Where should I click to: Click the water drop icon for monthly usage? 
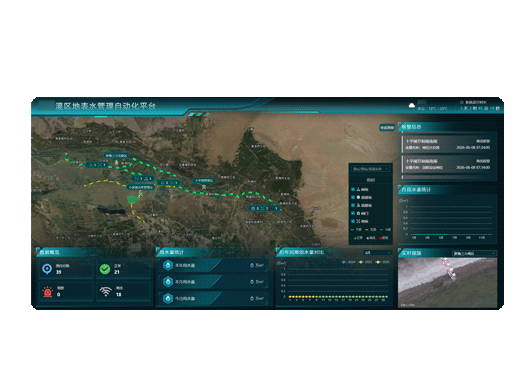(x=168, y=281)
